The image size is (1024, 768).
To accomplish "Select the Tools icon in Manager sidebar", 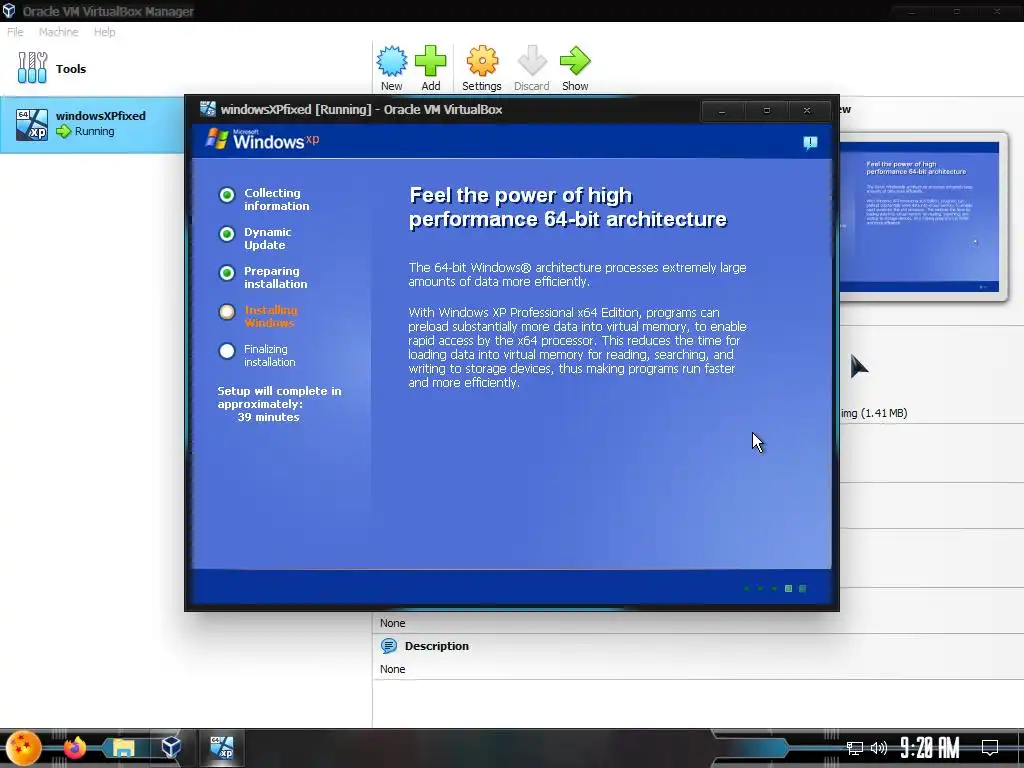I will click(32, 68).
